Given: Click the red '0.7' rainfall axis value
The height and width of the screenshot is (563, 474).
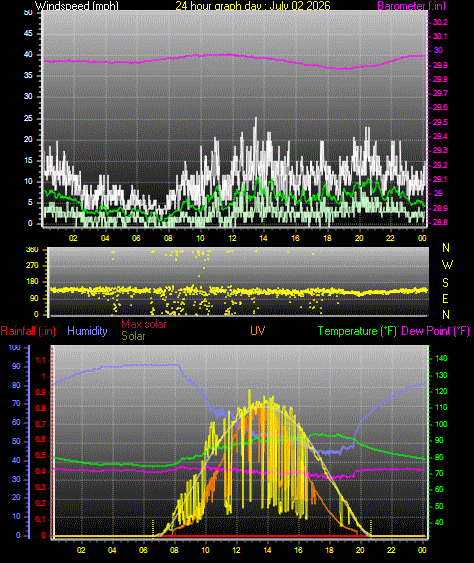Looking at the screenshot, I should tap(41, 424).
